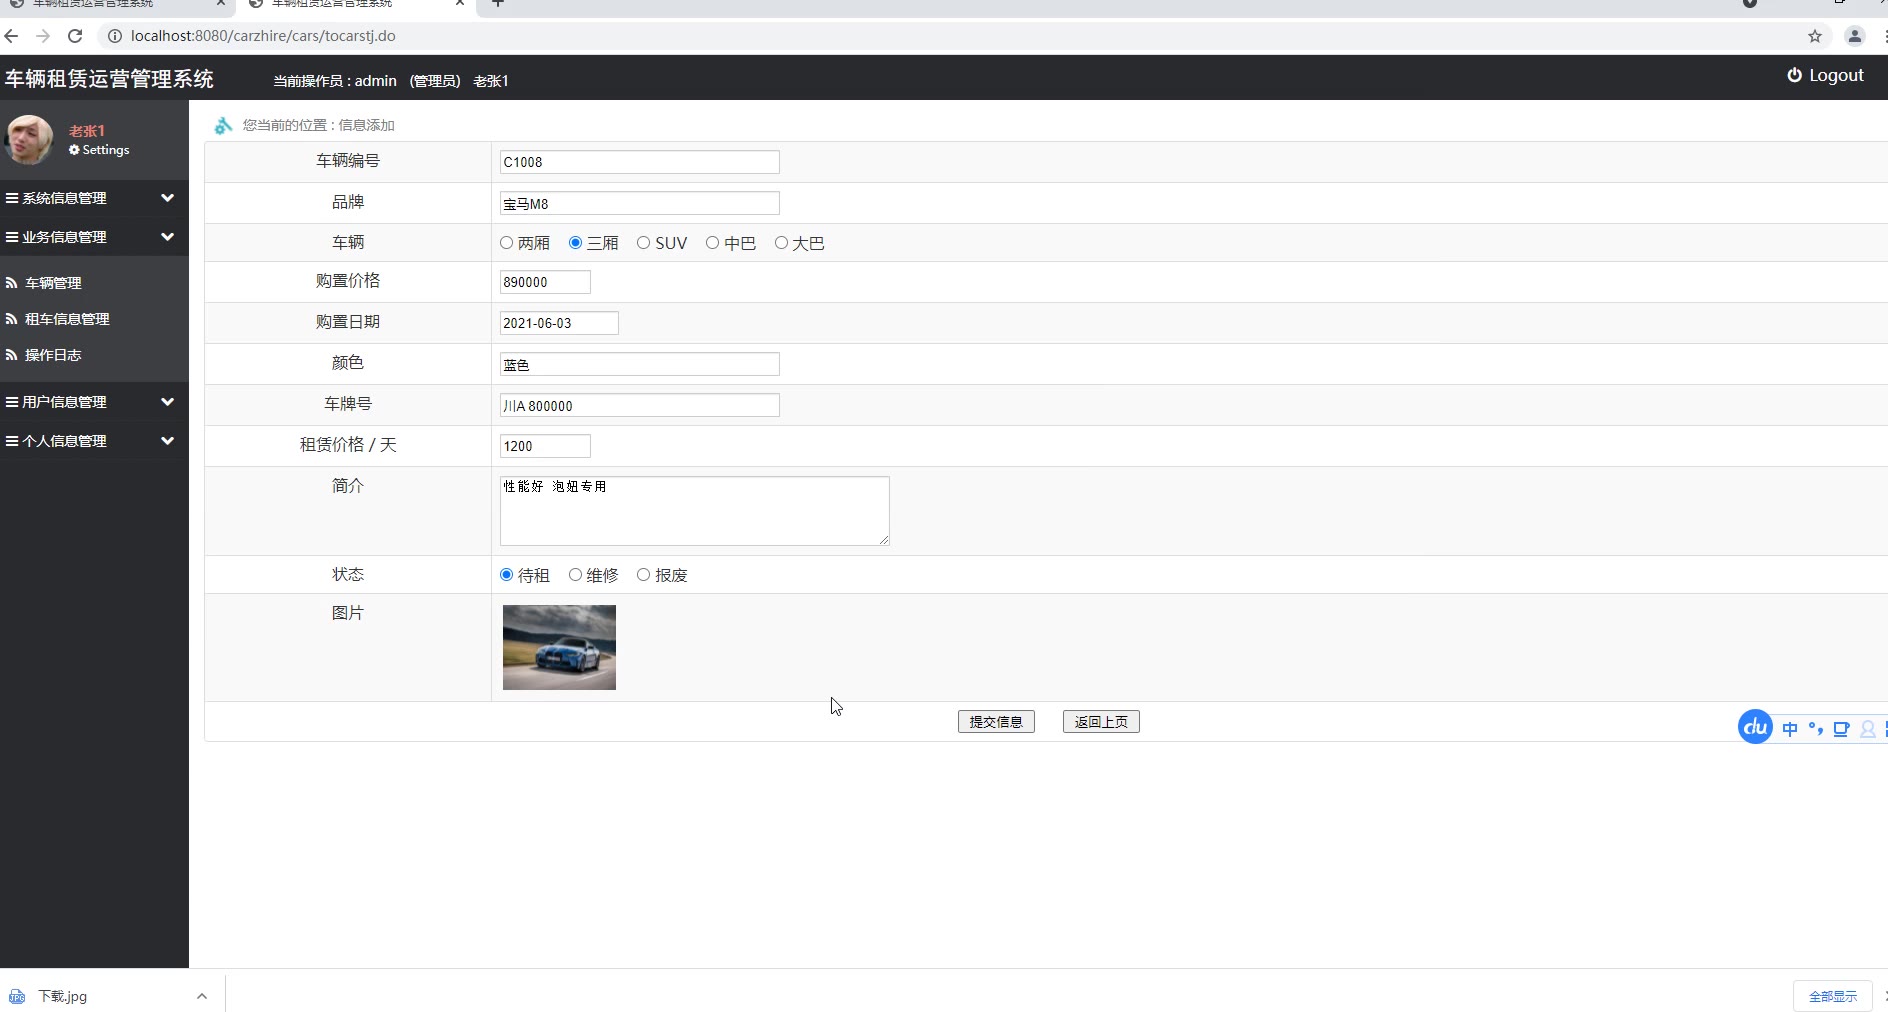Click hamburger icon of 系统信息管理
1888x1012 pixels.
tap(12, 198)
